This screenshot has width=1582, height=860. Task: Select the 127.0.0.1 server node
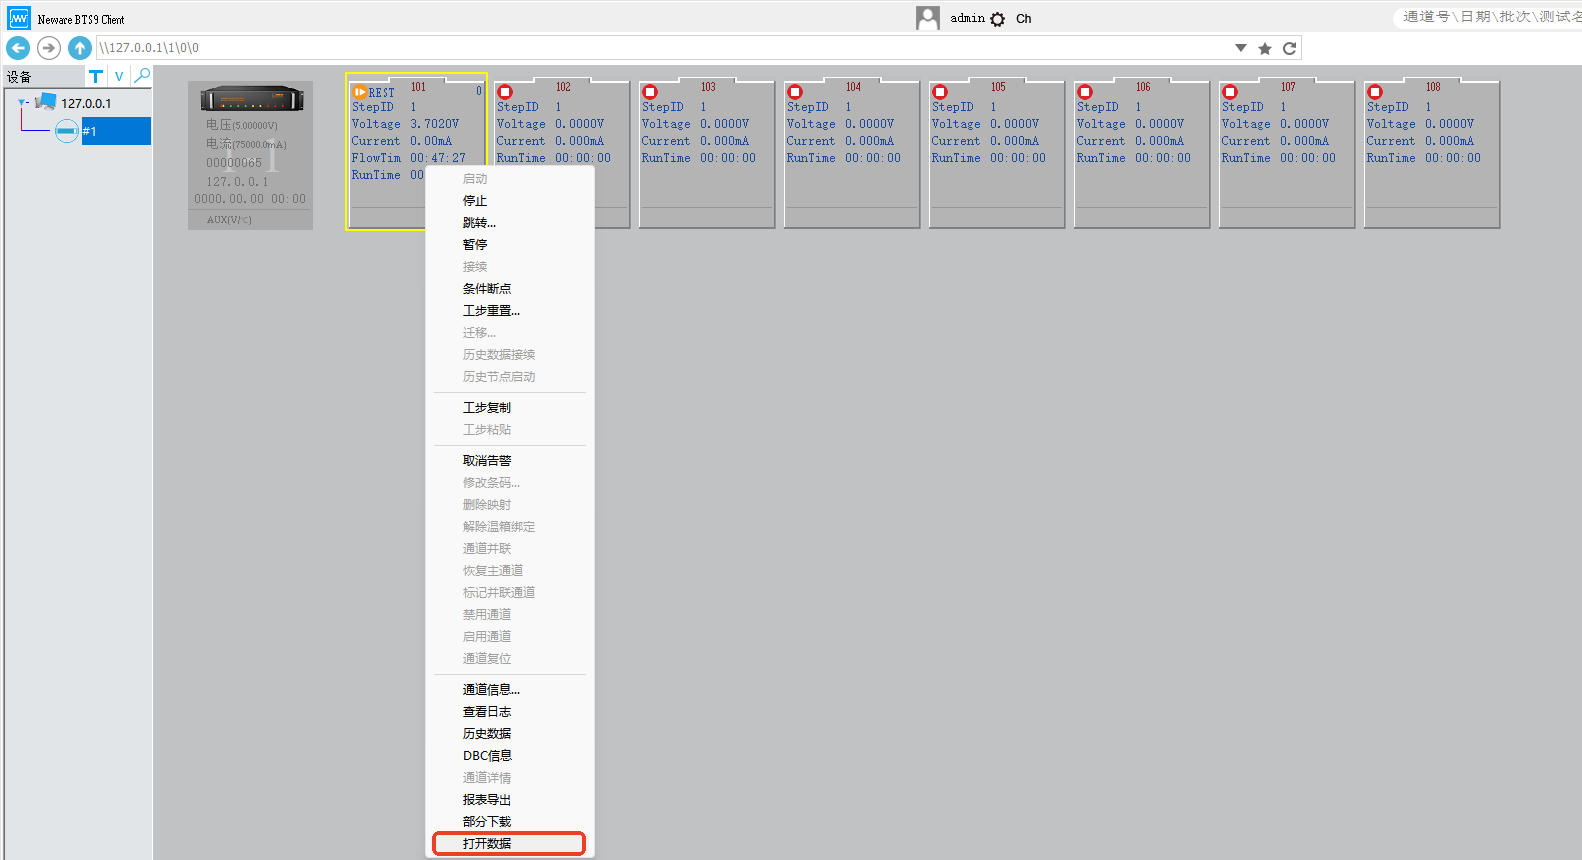pyautogui.click(x=86, y=103)
